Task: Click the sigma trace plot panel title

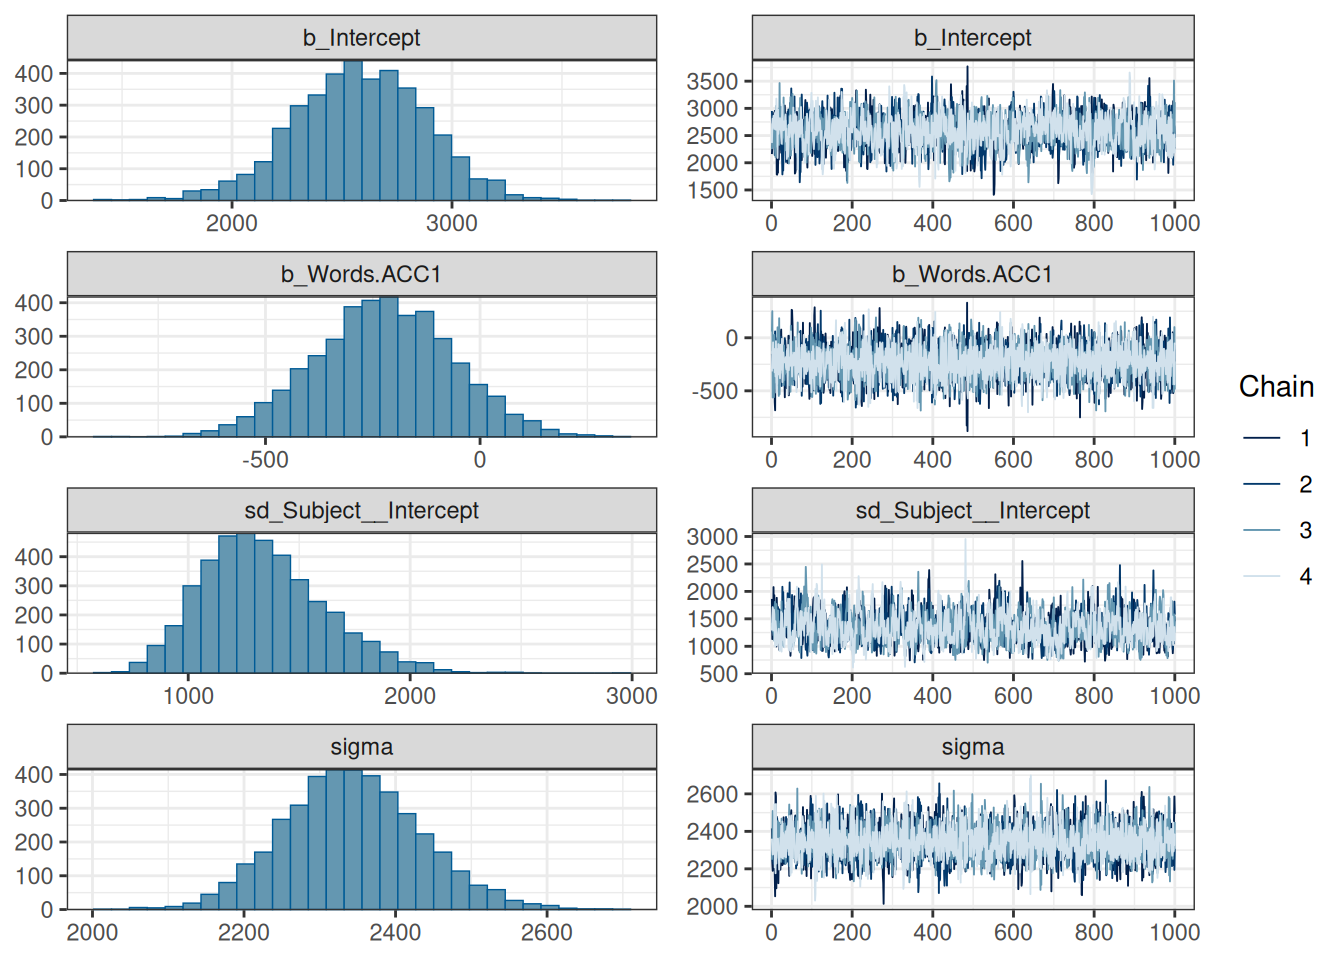Action: [972, 747]
